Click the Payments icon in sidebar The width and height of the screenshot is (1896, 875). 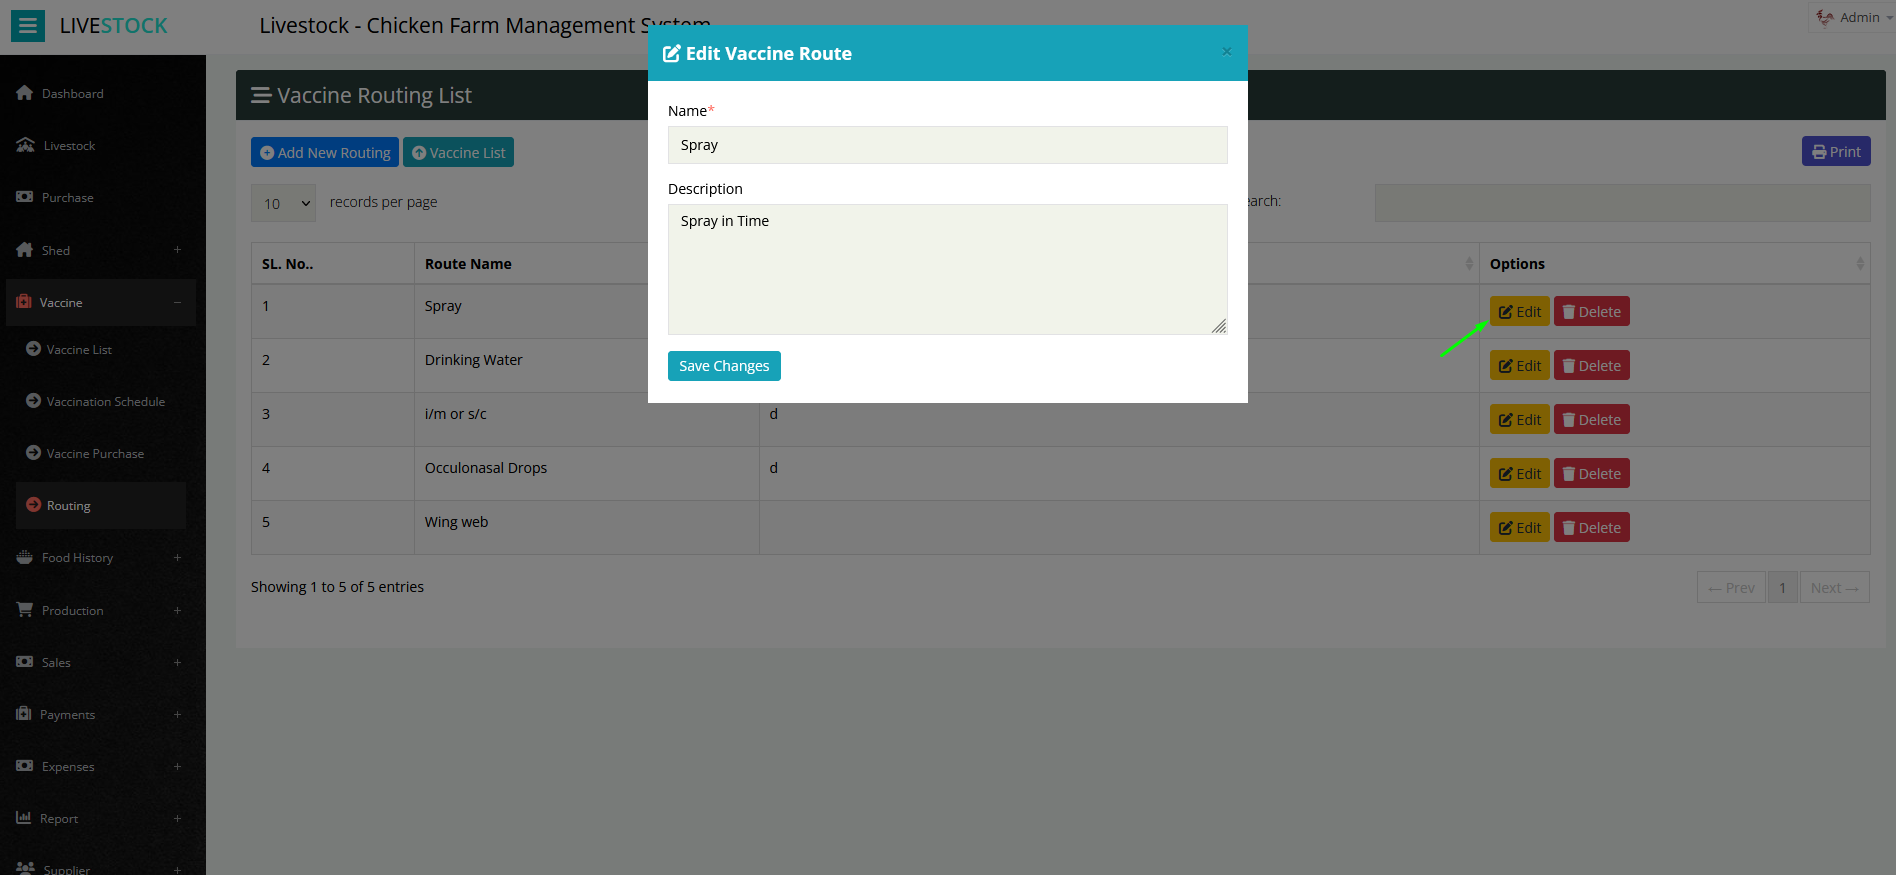click(24, 714)
